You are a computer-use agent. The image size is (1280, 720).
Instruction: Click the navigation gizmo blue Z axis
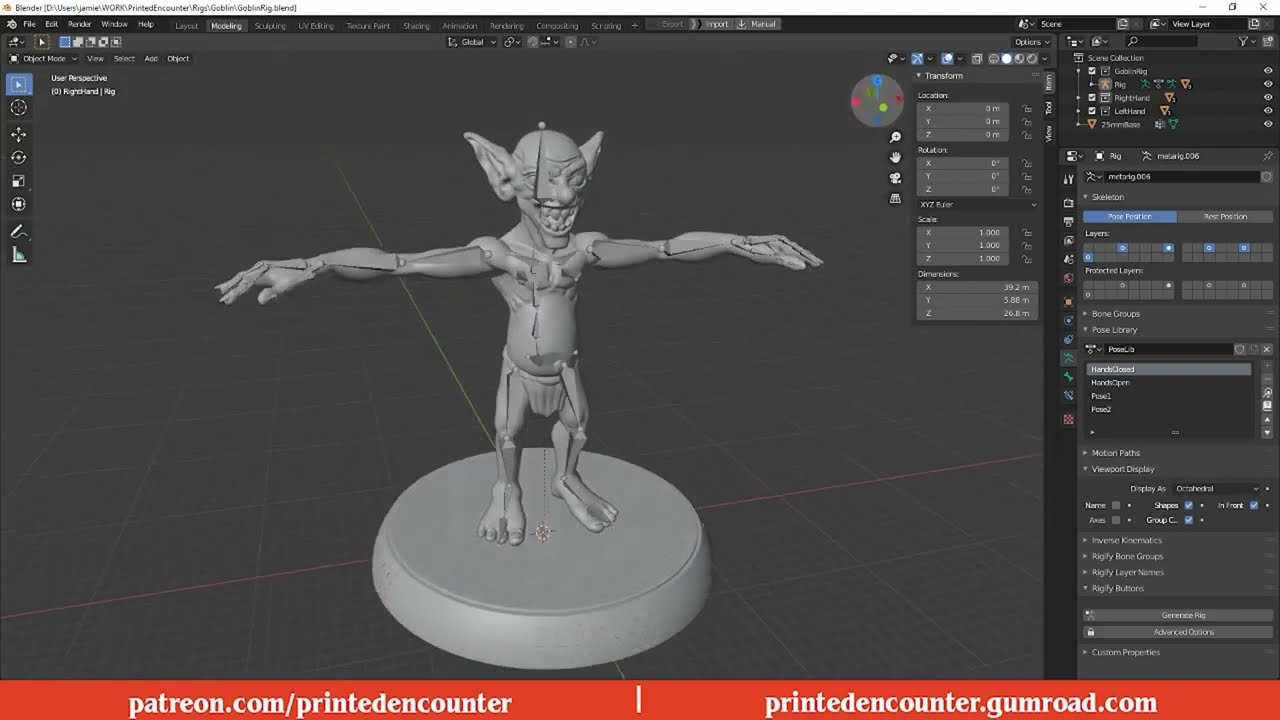tap(877, 81)
